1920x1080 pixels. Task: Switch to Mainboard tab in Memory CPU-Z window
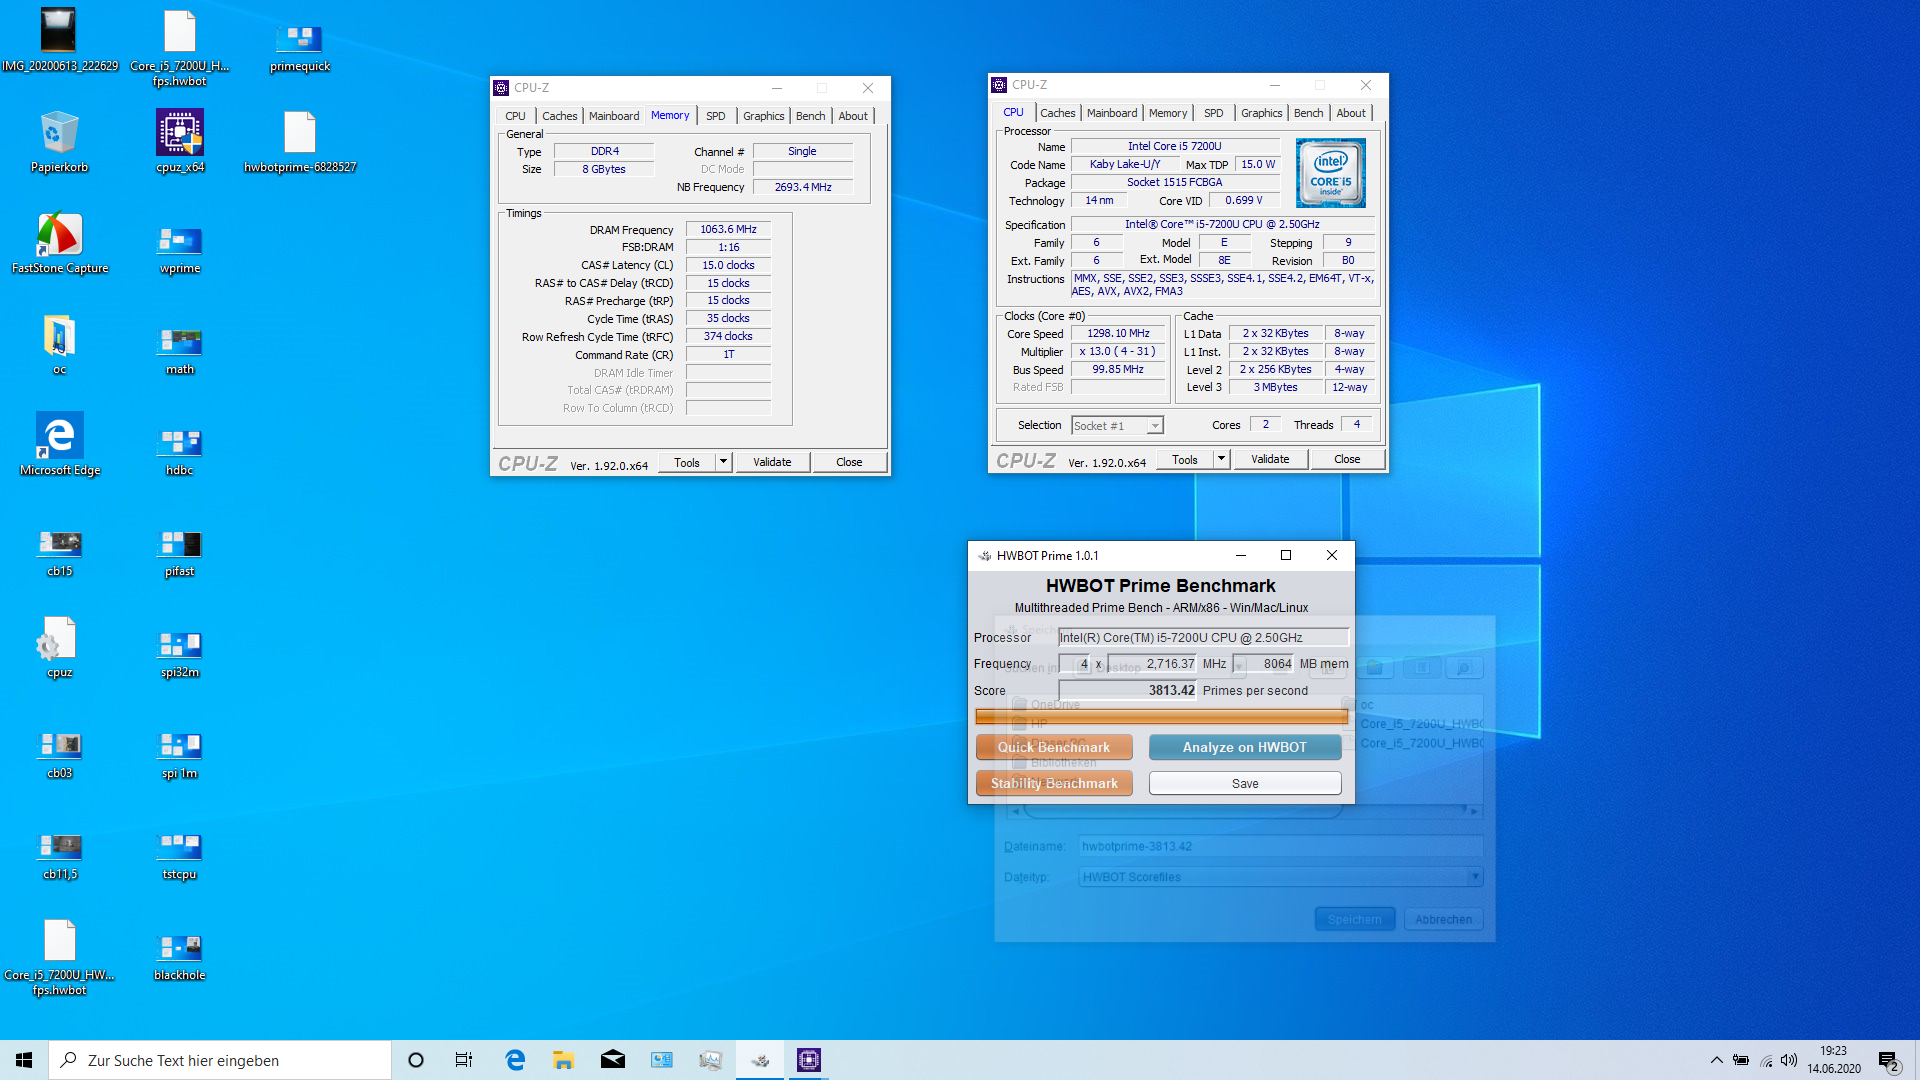coord(614,116)
